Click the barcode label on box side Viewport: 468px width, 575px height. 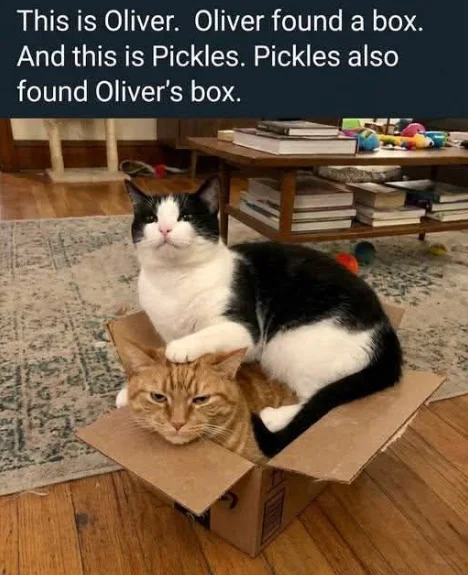[x=273, y=513]
